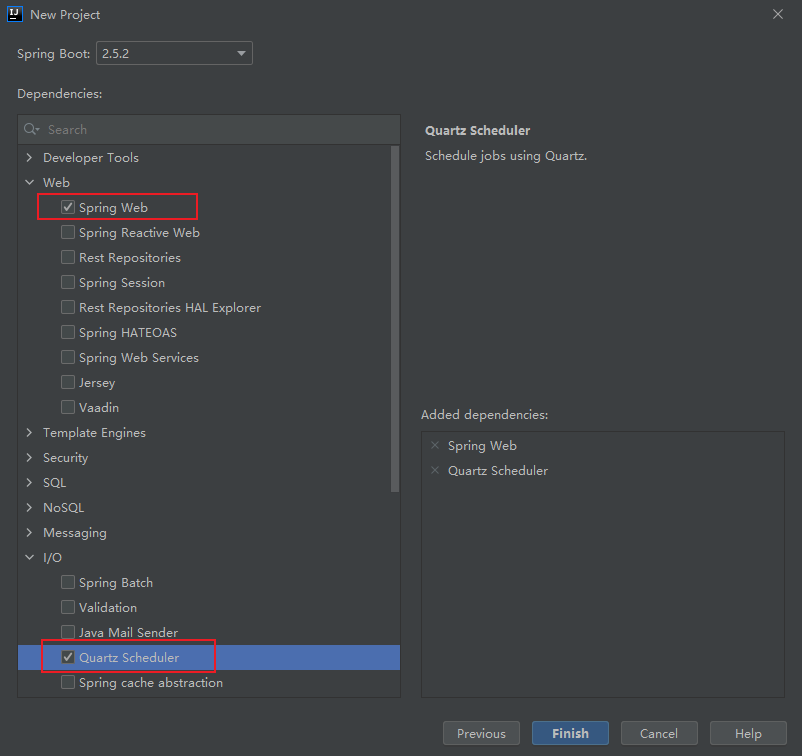Tick the Spring Batch checkbox
The height and width of the screenshot is (756, 802).
(x=68, y=582)
